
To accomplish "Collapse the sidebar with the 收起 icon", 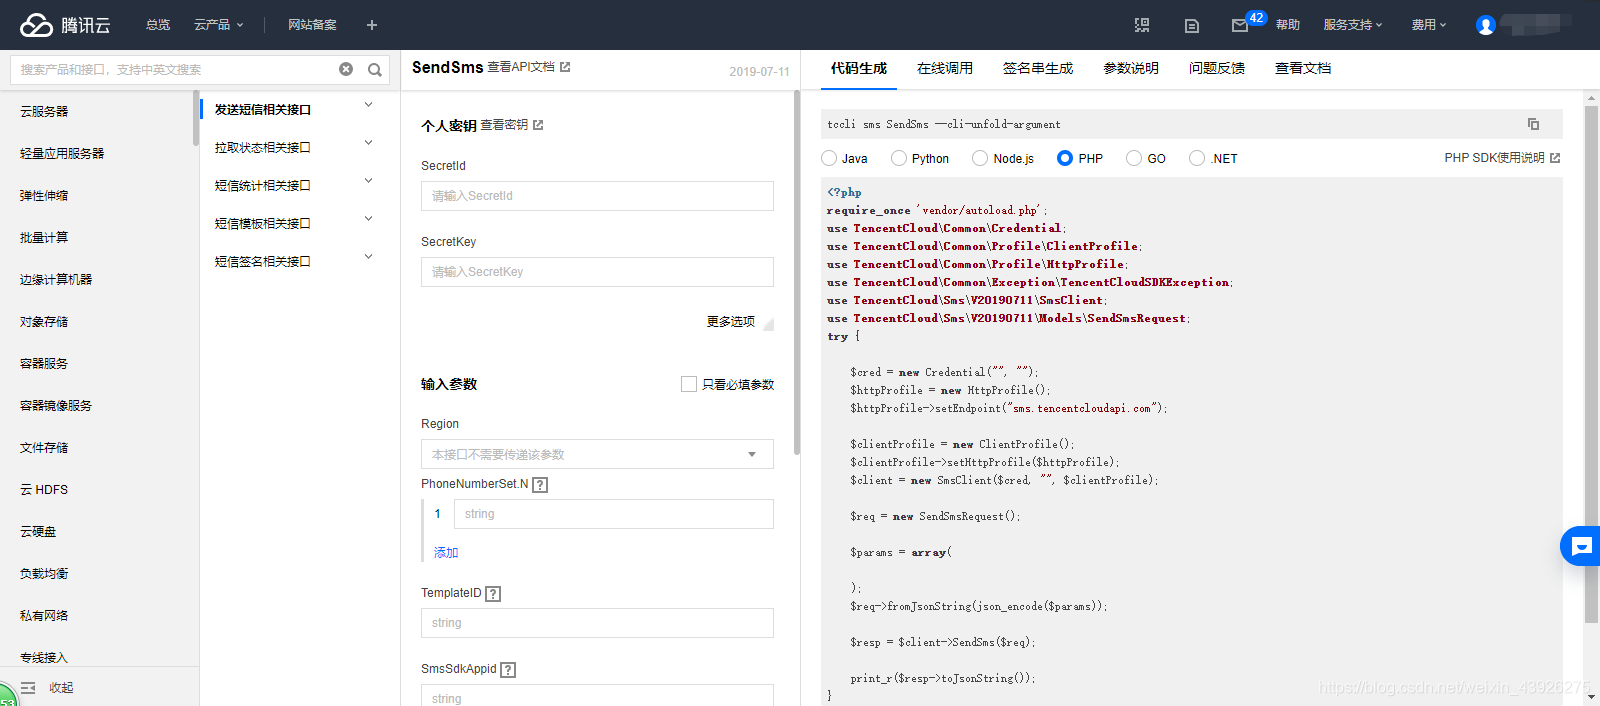I will tap(28, 688).
